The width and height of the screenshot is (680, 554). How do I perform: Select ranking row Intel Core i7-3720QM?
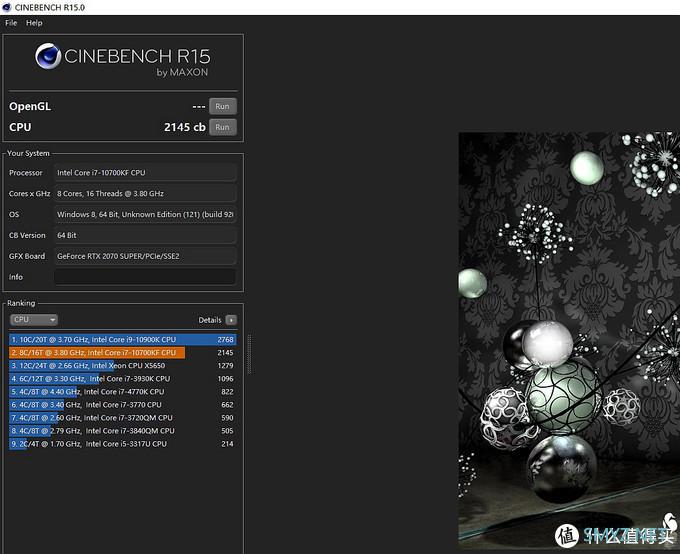pos(122,418)
